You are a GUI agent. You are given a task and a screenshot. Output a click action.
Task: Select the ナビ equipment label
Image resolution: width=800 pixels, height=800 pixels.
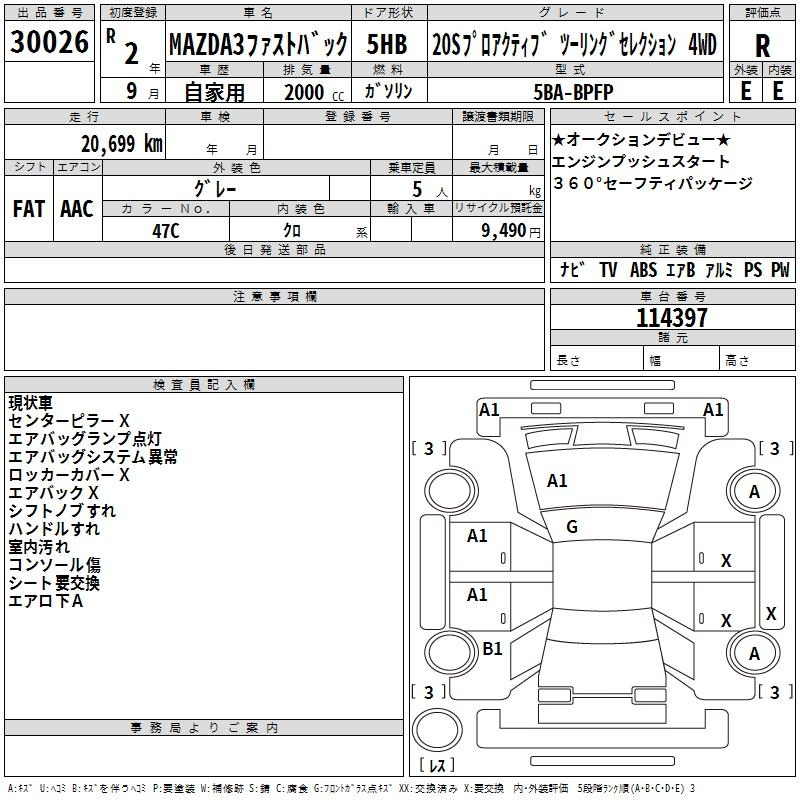[573, 270]
